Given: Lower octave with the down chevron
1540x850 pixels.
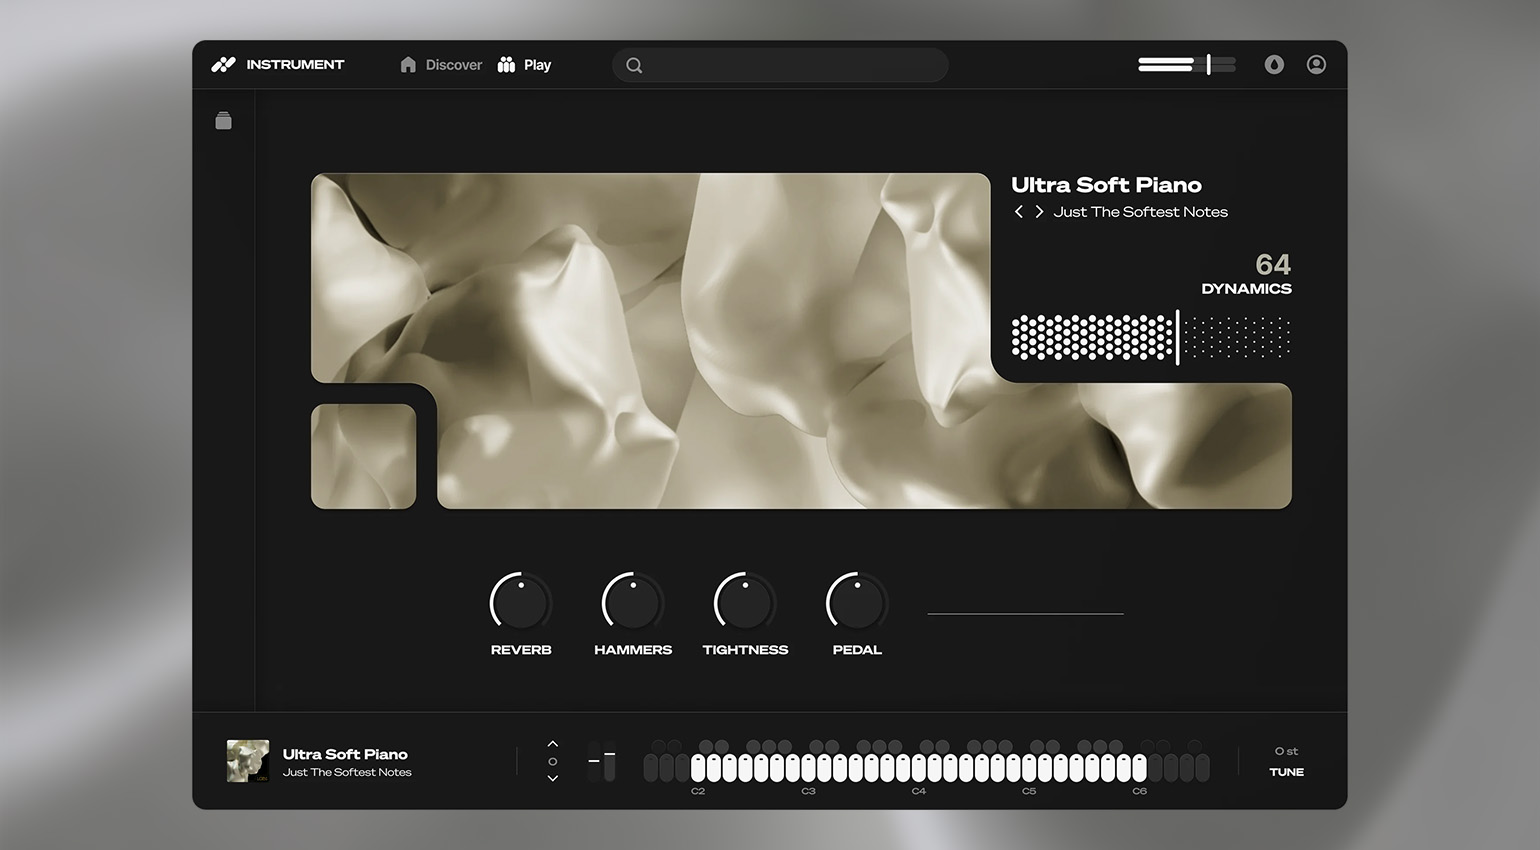Looking at the screenshot, I should coord(553,778).
